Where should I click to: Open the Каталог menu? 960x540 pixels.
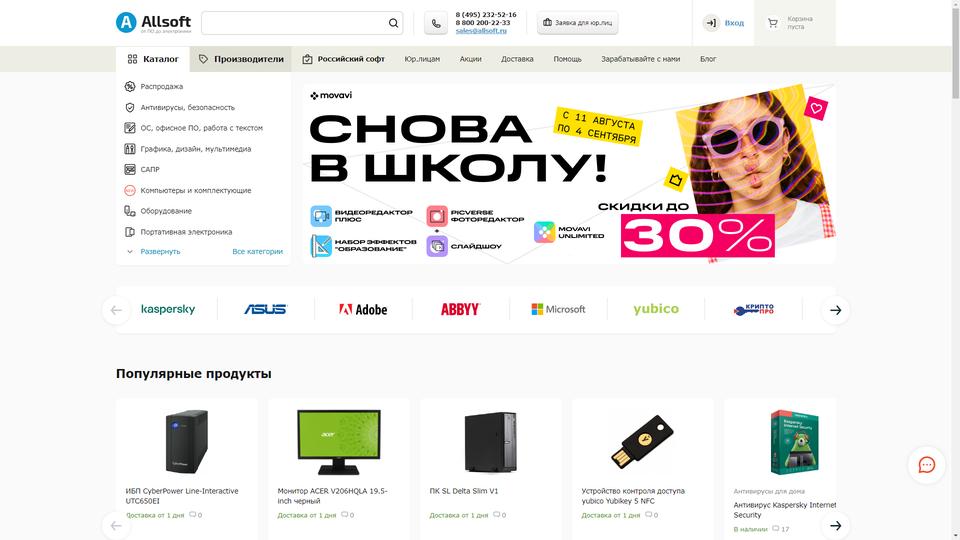[x=152, y=59]
